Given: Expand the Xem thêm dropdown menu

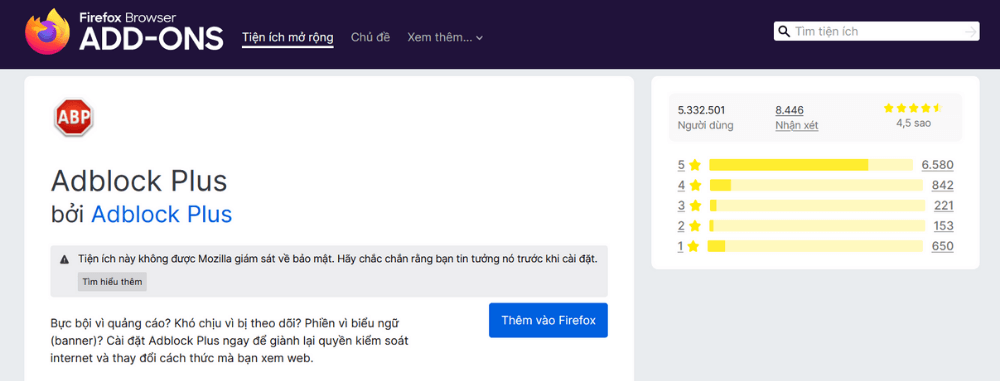Looking at the screenshot, I should coord(445,37).
